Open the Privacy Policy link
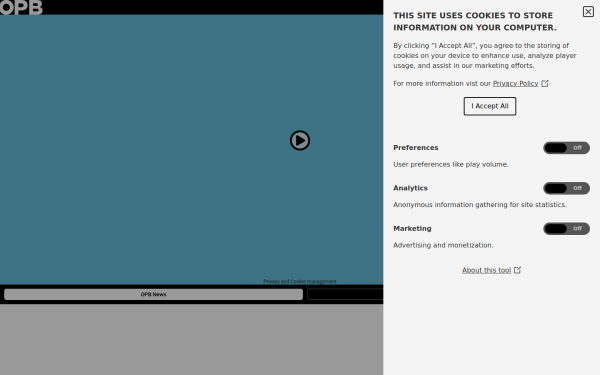This screenshot has width=600, height=375. point(515,83)
